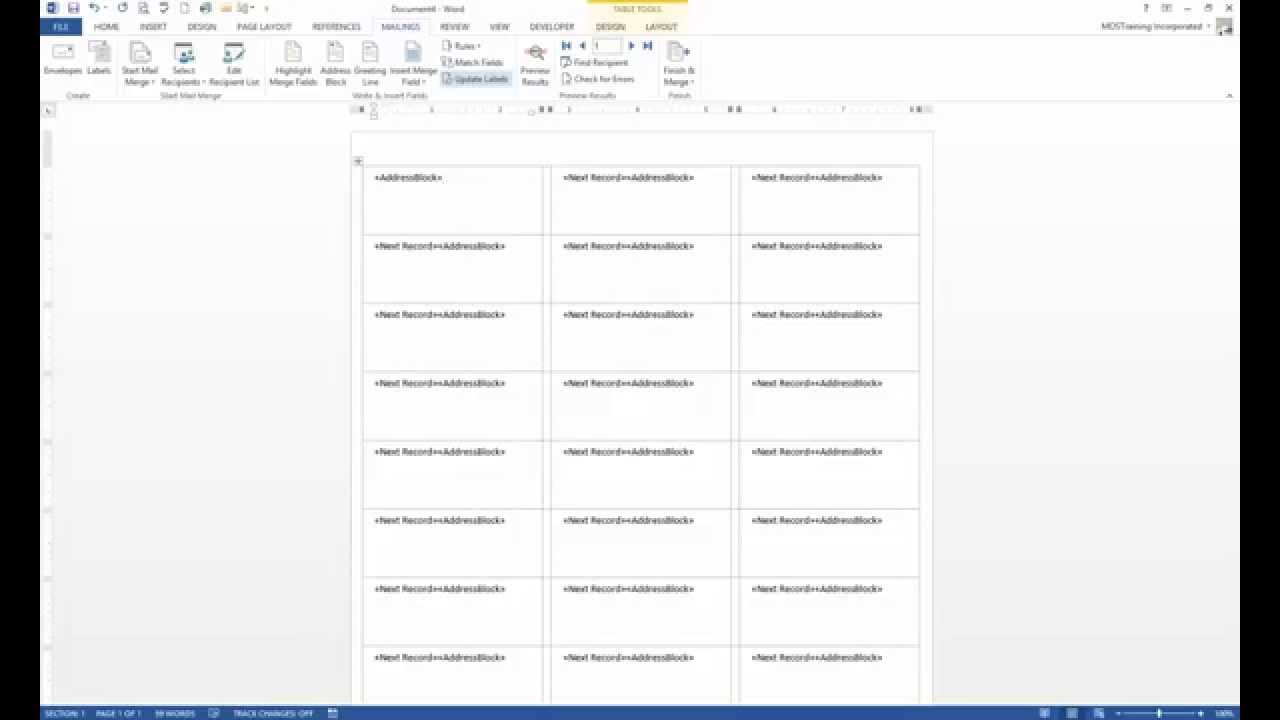Click the Undo icon
The image size is (1280, 720).
(94, 8)
